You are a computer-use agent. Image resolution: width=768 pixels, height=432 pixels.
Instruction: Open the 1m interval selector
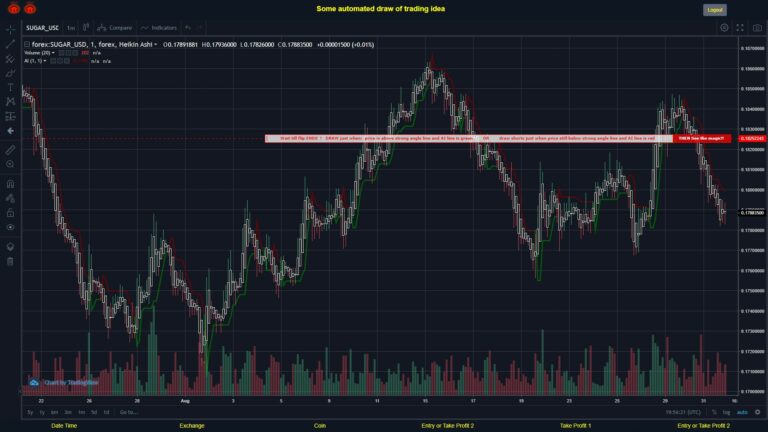coord(71,28)
